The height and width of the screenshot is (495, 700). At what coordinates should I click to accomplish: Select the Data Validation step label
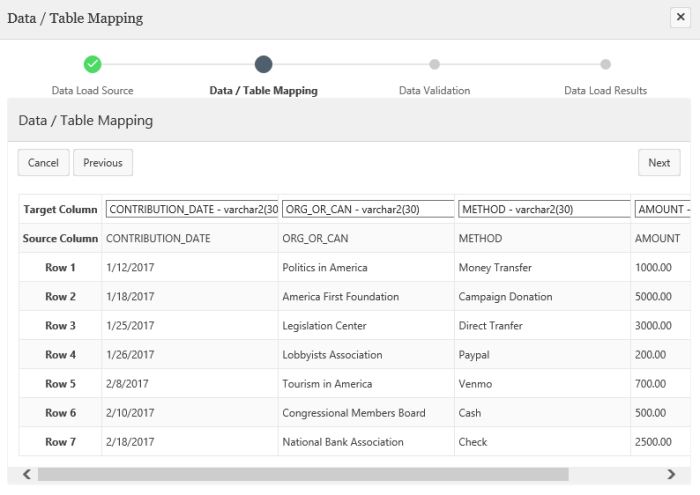tap(434, 90)
